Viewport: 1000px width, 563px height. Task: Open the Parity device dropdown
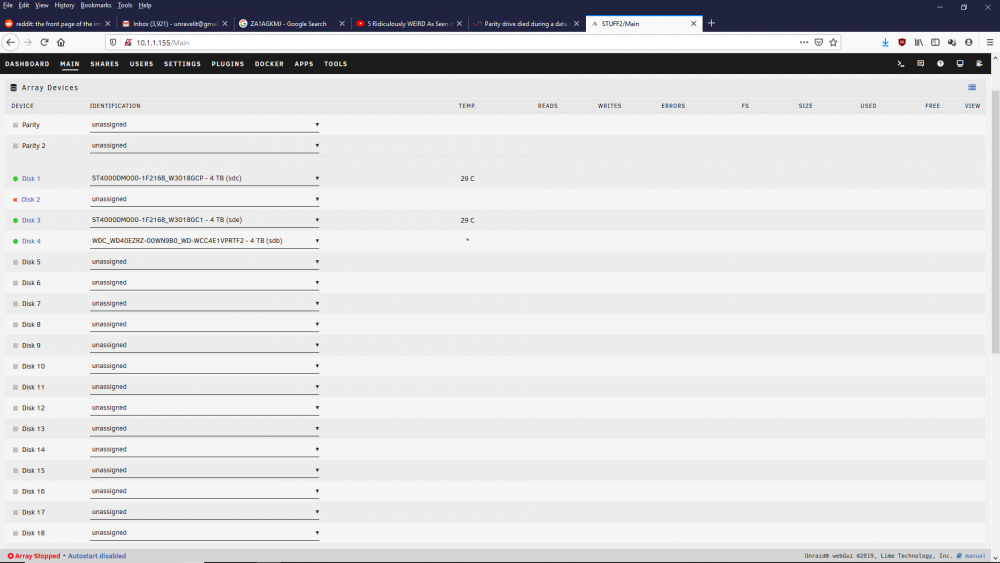[204, 125]
